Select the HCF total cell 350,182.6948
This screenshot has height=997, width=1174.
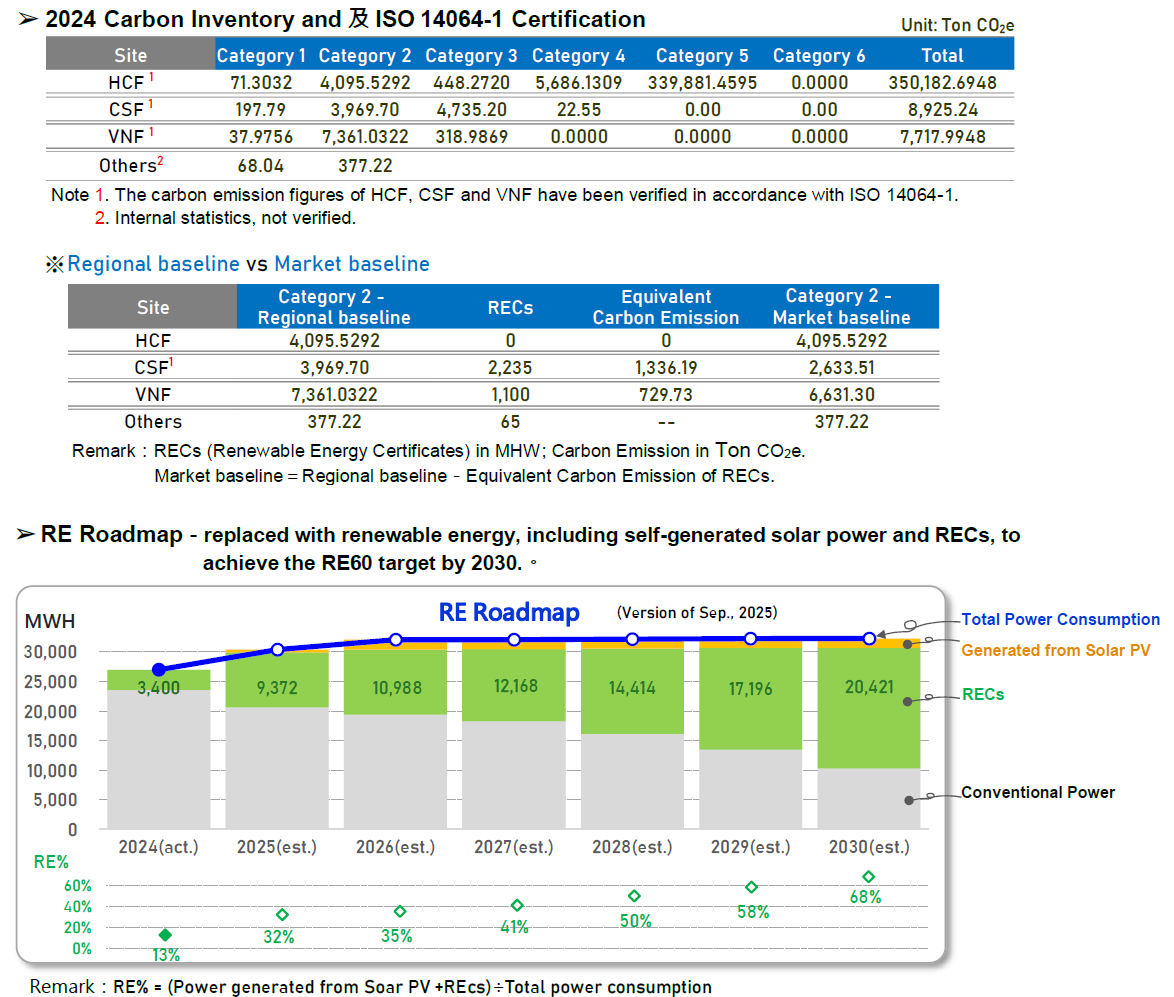(x=942, y=83)
